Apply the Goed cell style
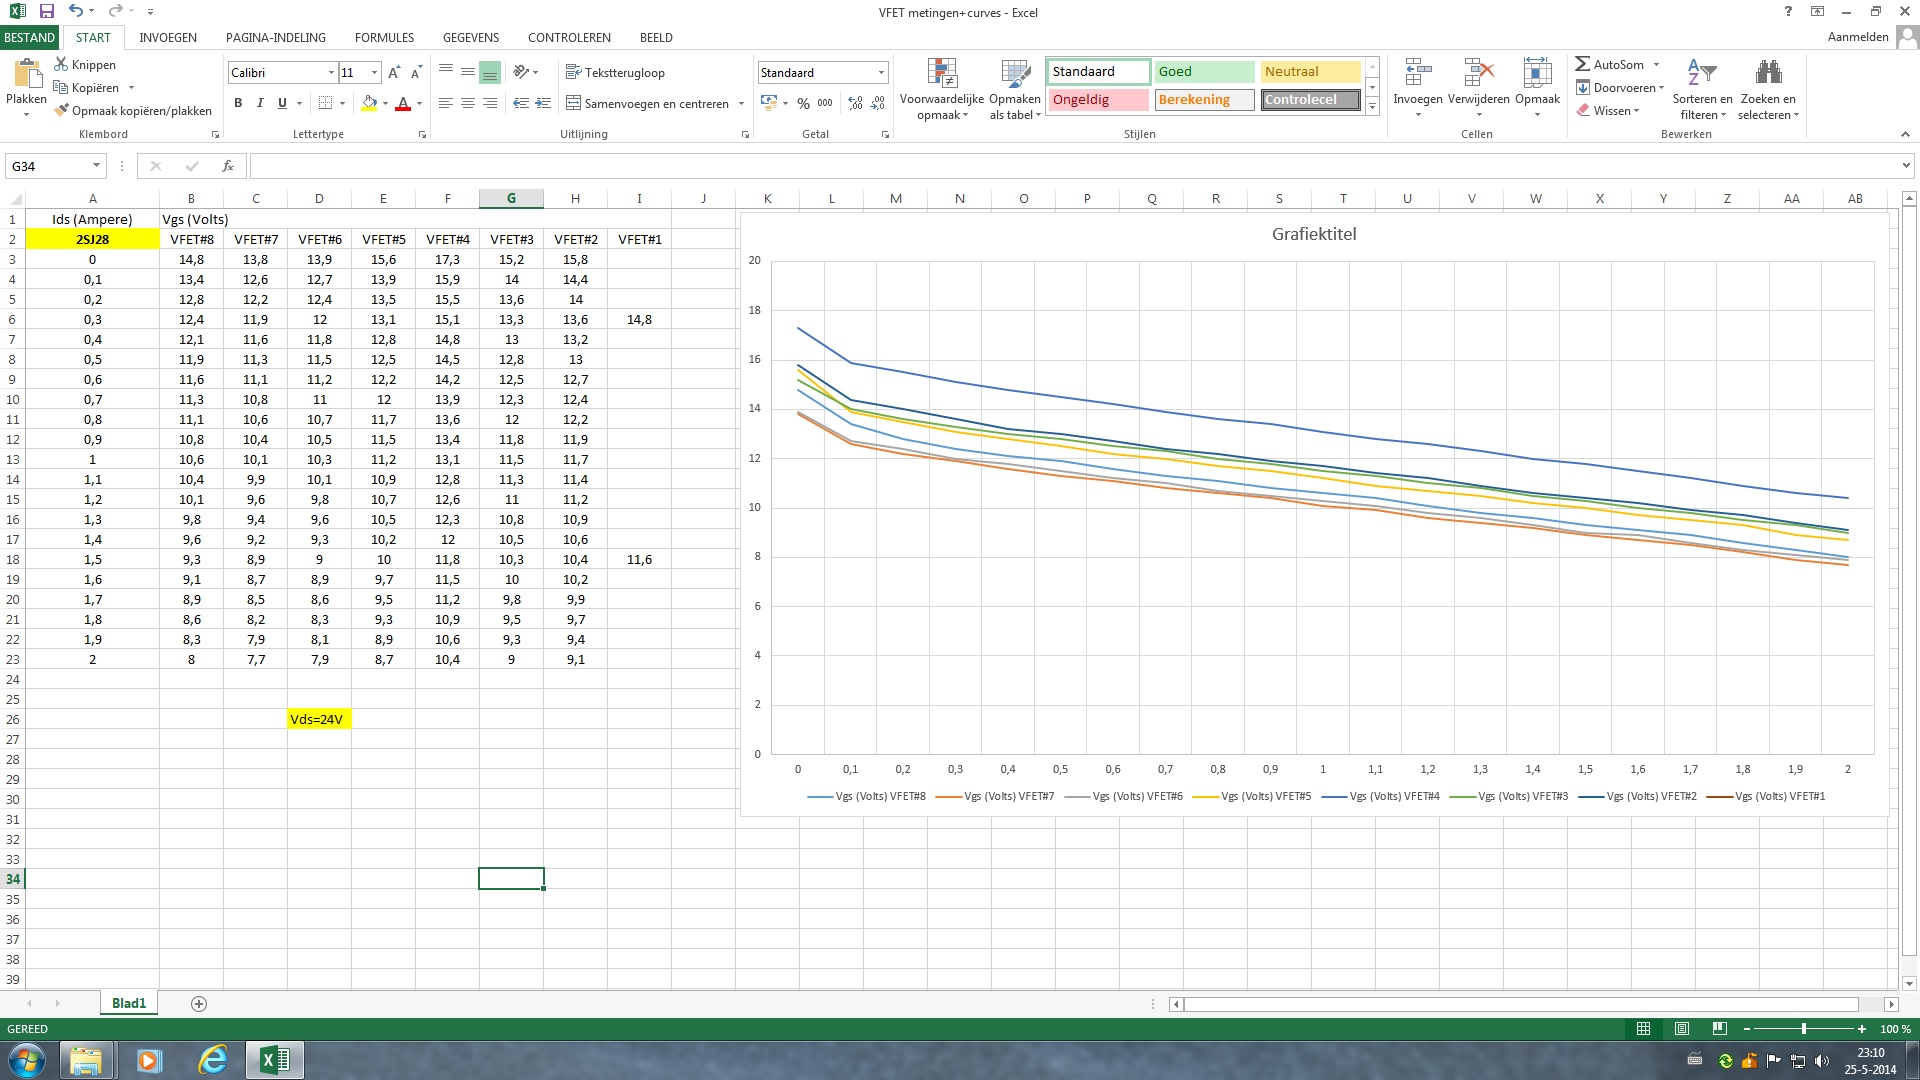Viewport: 1920px width, 1080px height. coord(1204,72)
